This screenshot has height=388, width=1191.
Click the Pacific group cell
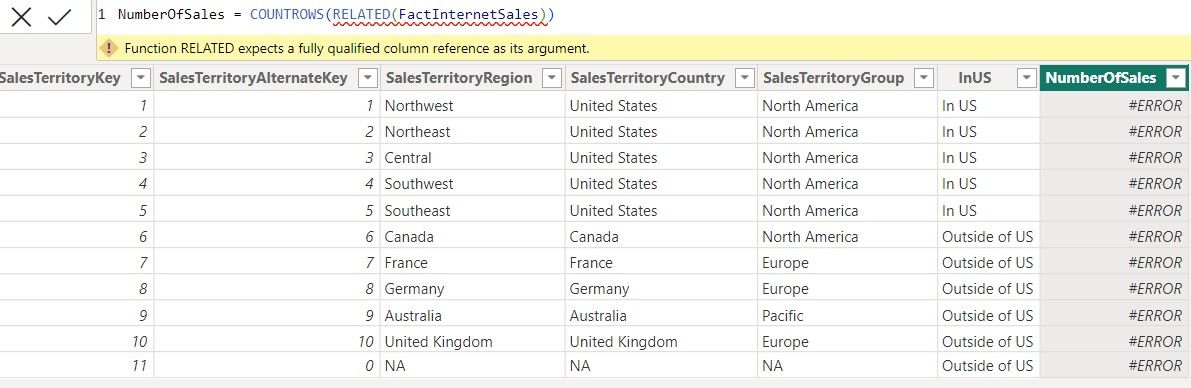[x=847, y=315]
